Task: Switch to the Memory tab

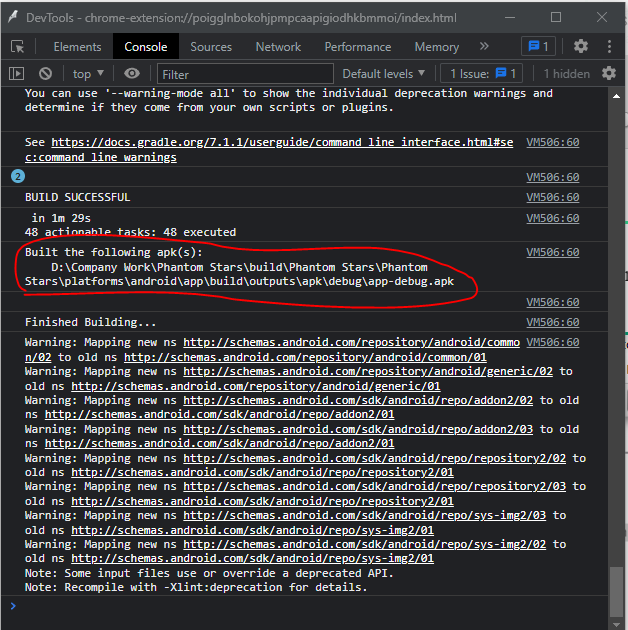Action: (x=437, y=47)
